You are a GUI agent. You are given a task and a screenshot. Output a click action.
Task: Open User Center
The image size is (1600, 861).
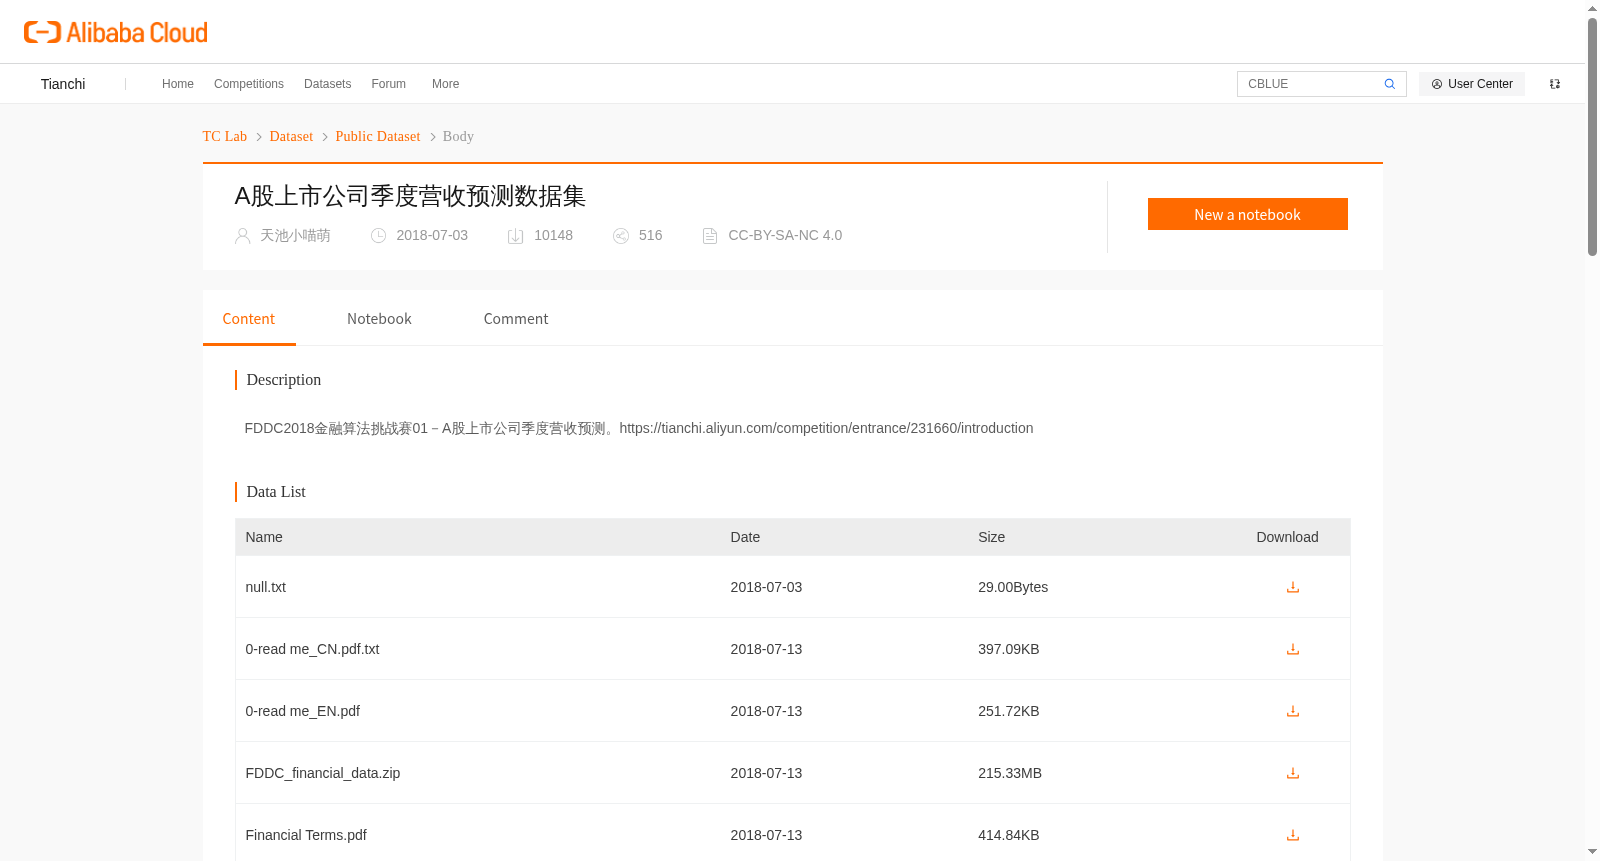1472,84
